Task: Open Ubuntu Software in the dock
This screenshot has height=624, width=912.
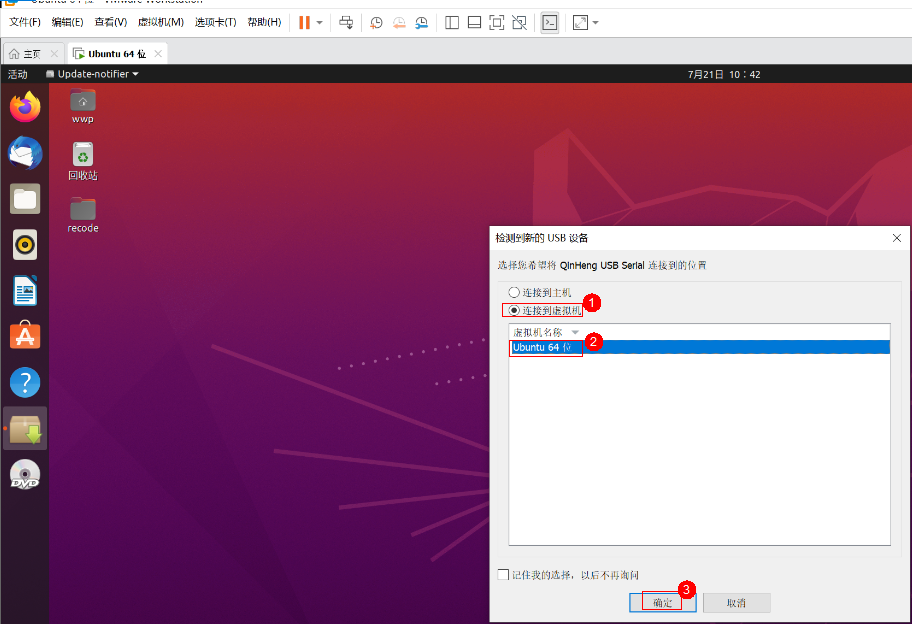Action: (25, 336)
